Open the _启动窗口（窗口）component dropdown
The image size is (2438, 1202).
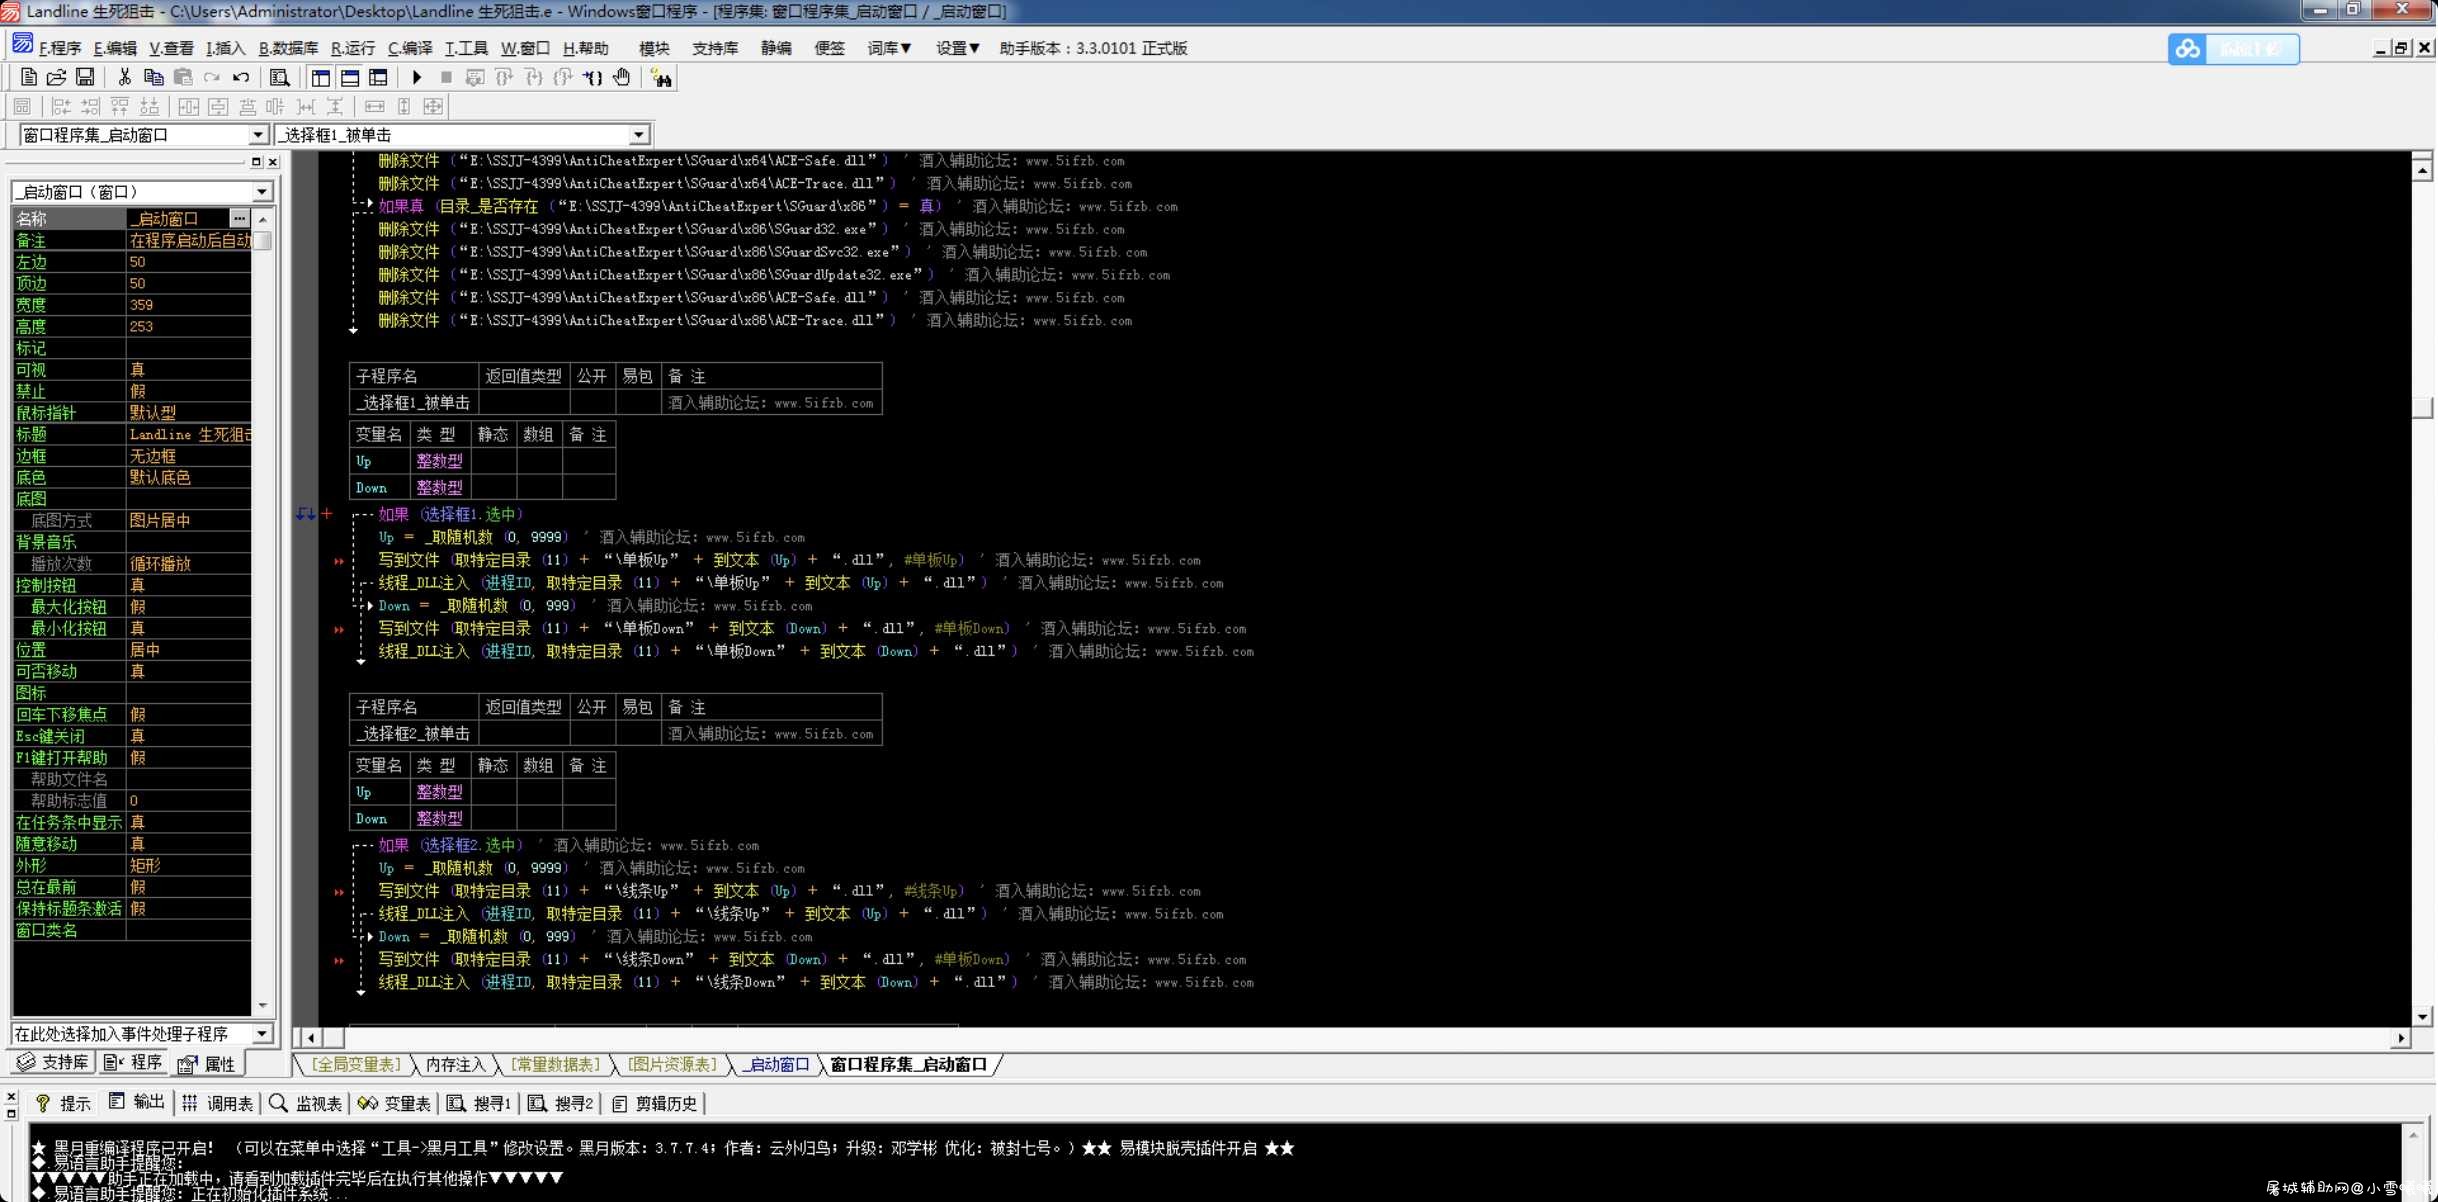click(262, 191)
